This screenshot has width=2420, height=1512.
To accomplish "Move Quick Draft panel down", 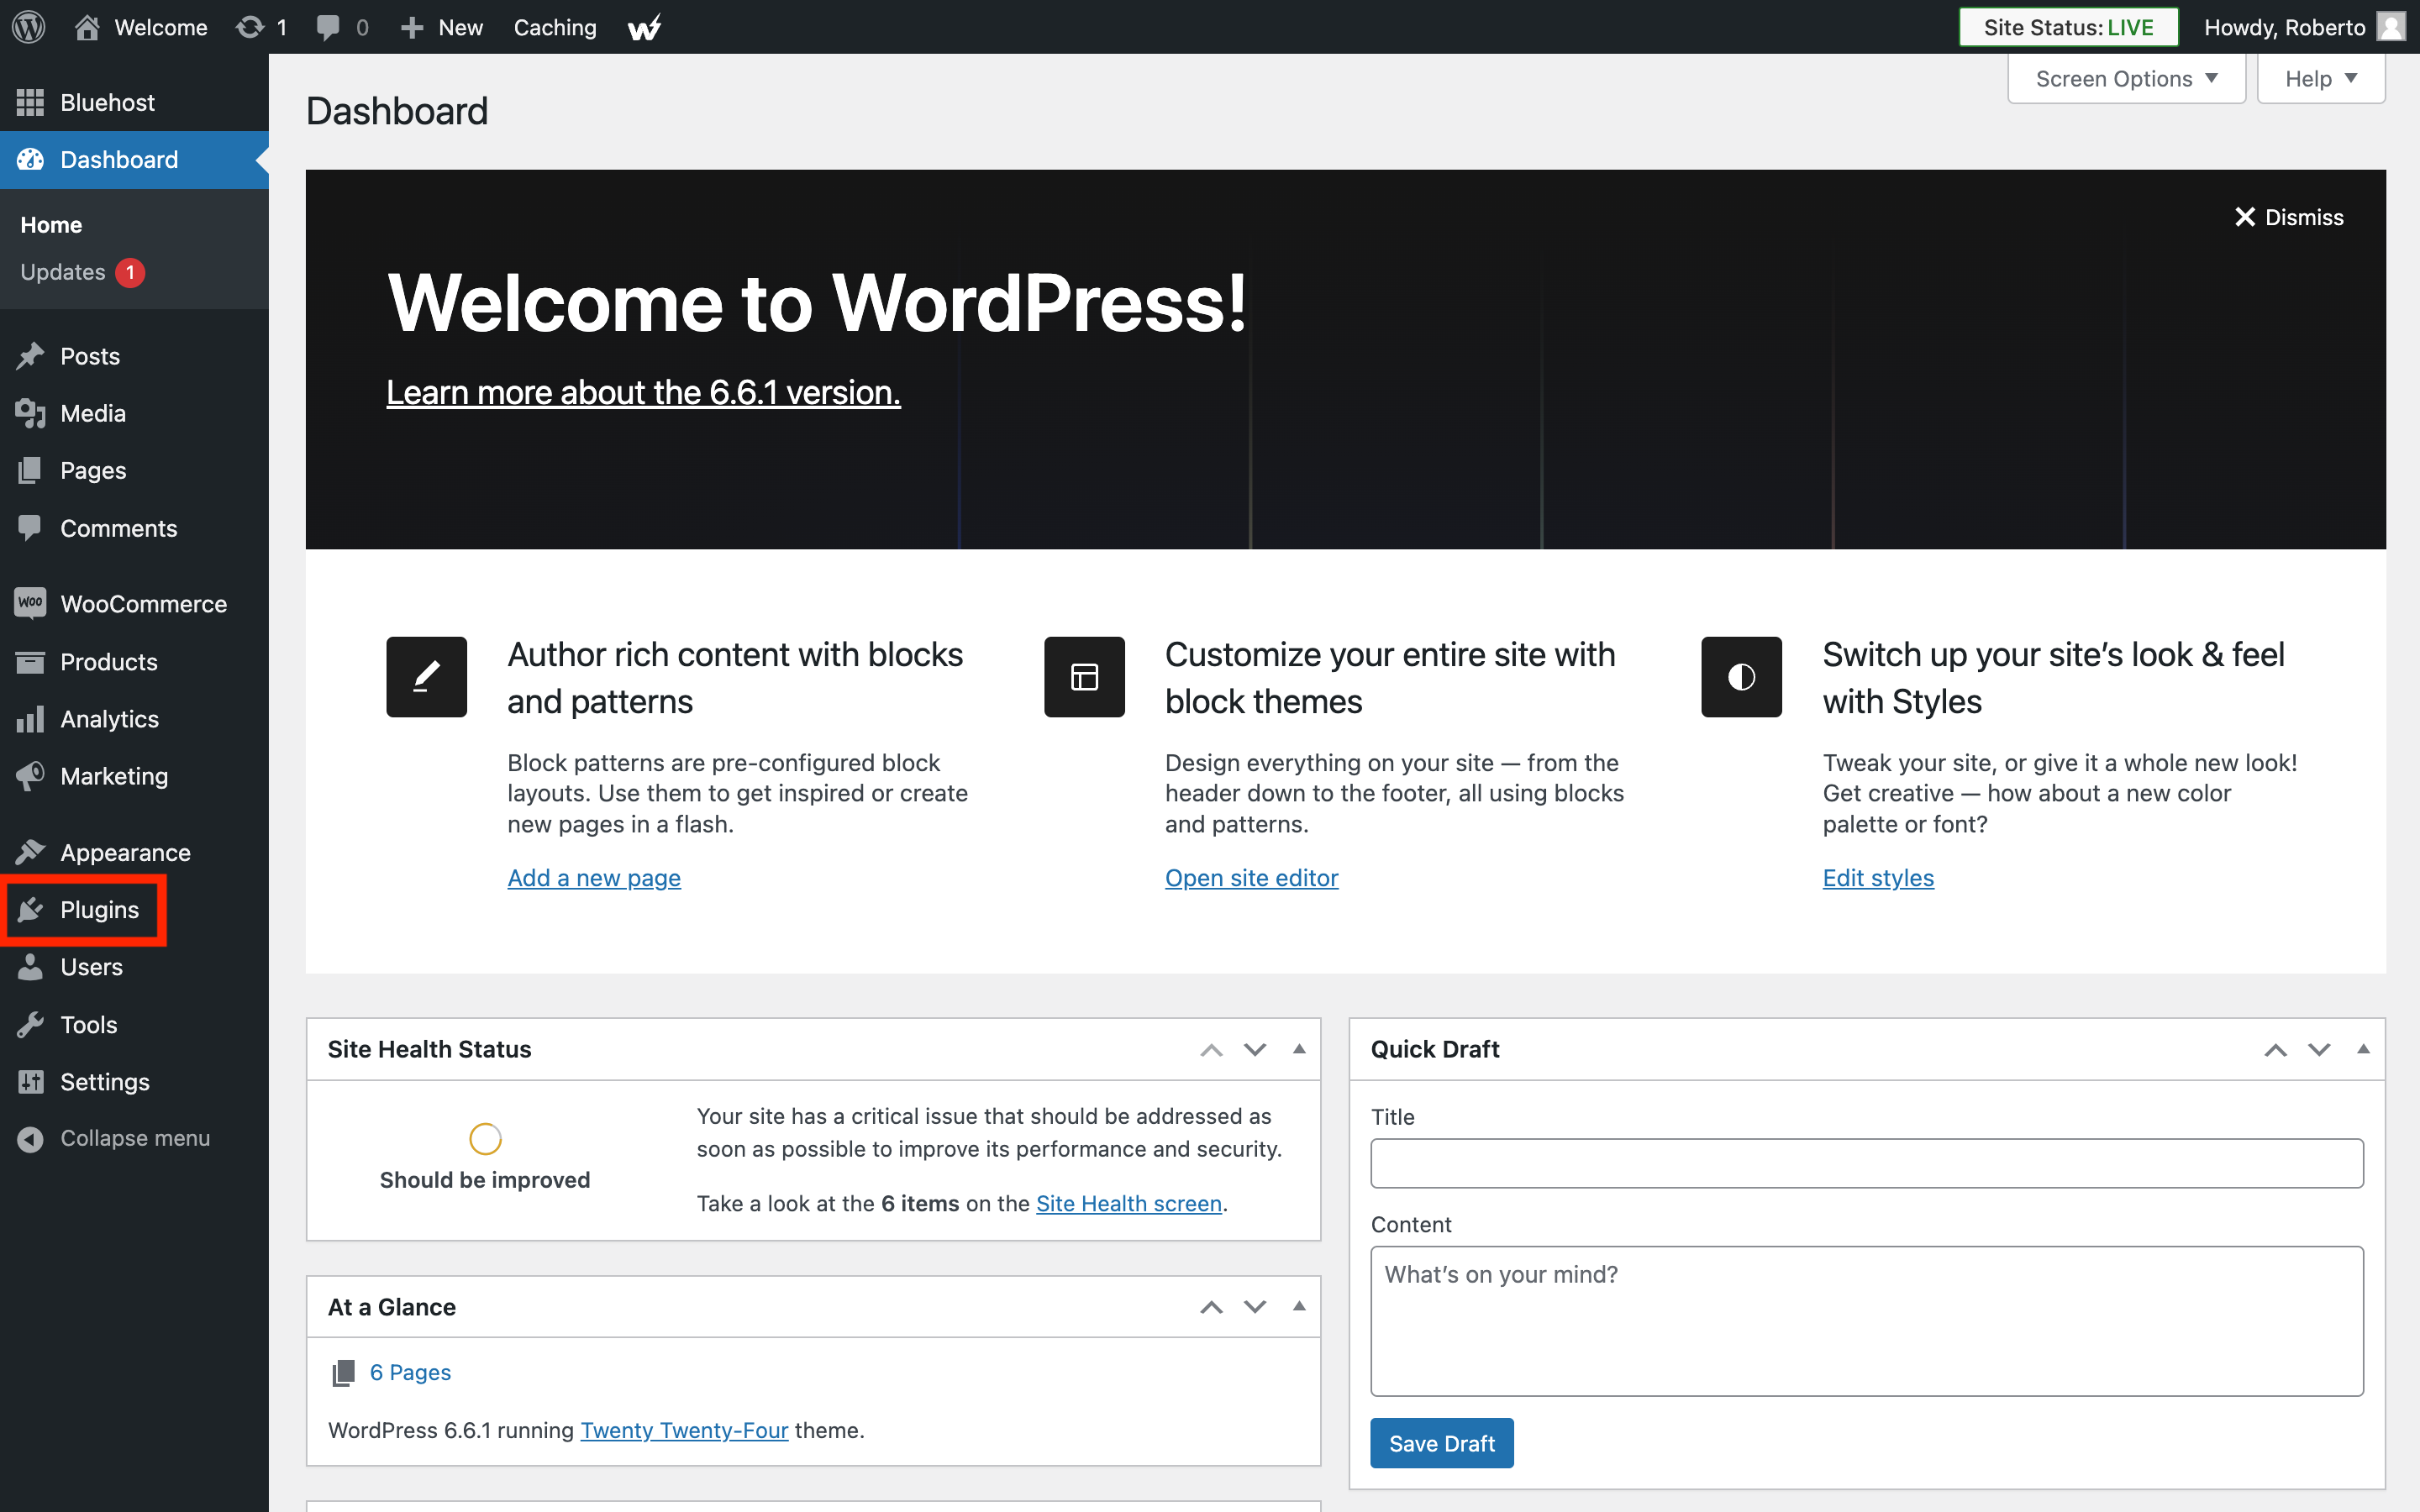I will 2319,1049.
